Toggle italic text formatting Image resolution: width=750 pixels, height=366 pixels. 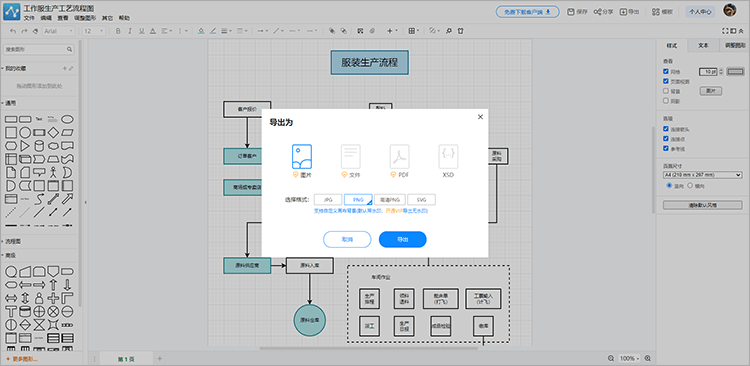tap(130, 31)
